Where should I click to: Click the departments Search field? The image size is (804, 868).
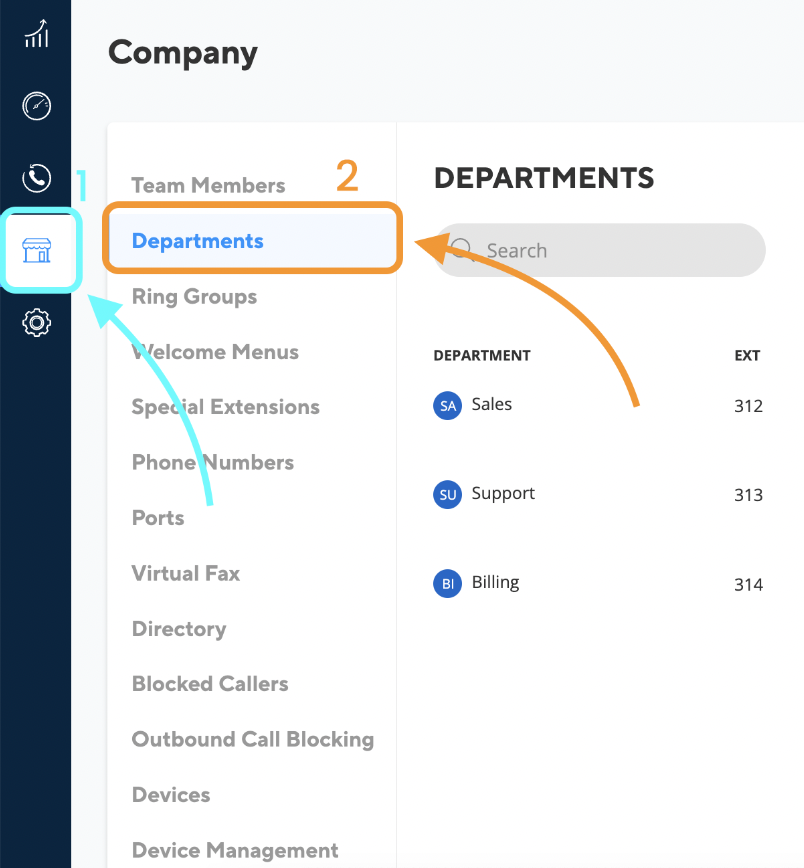pyautogui.click(x=600, y=250)
